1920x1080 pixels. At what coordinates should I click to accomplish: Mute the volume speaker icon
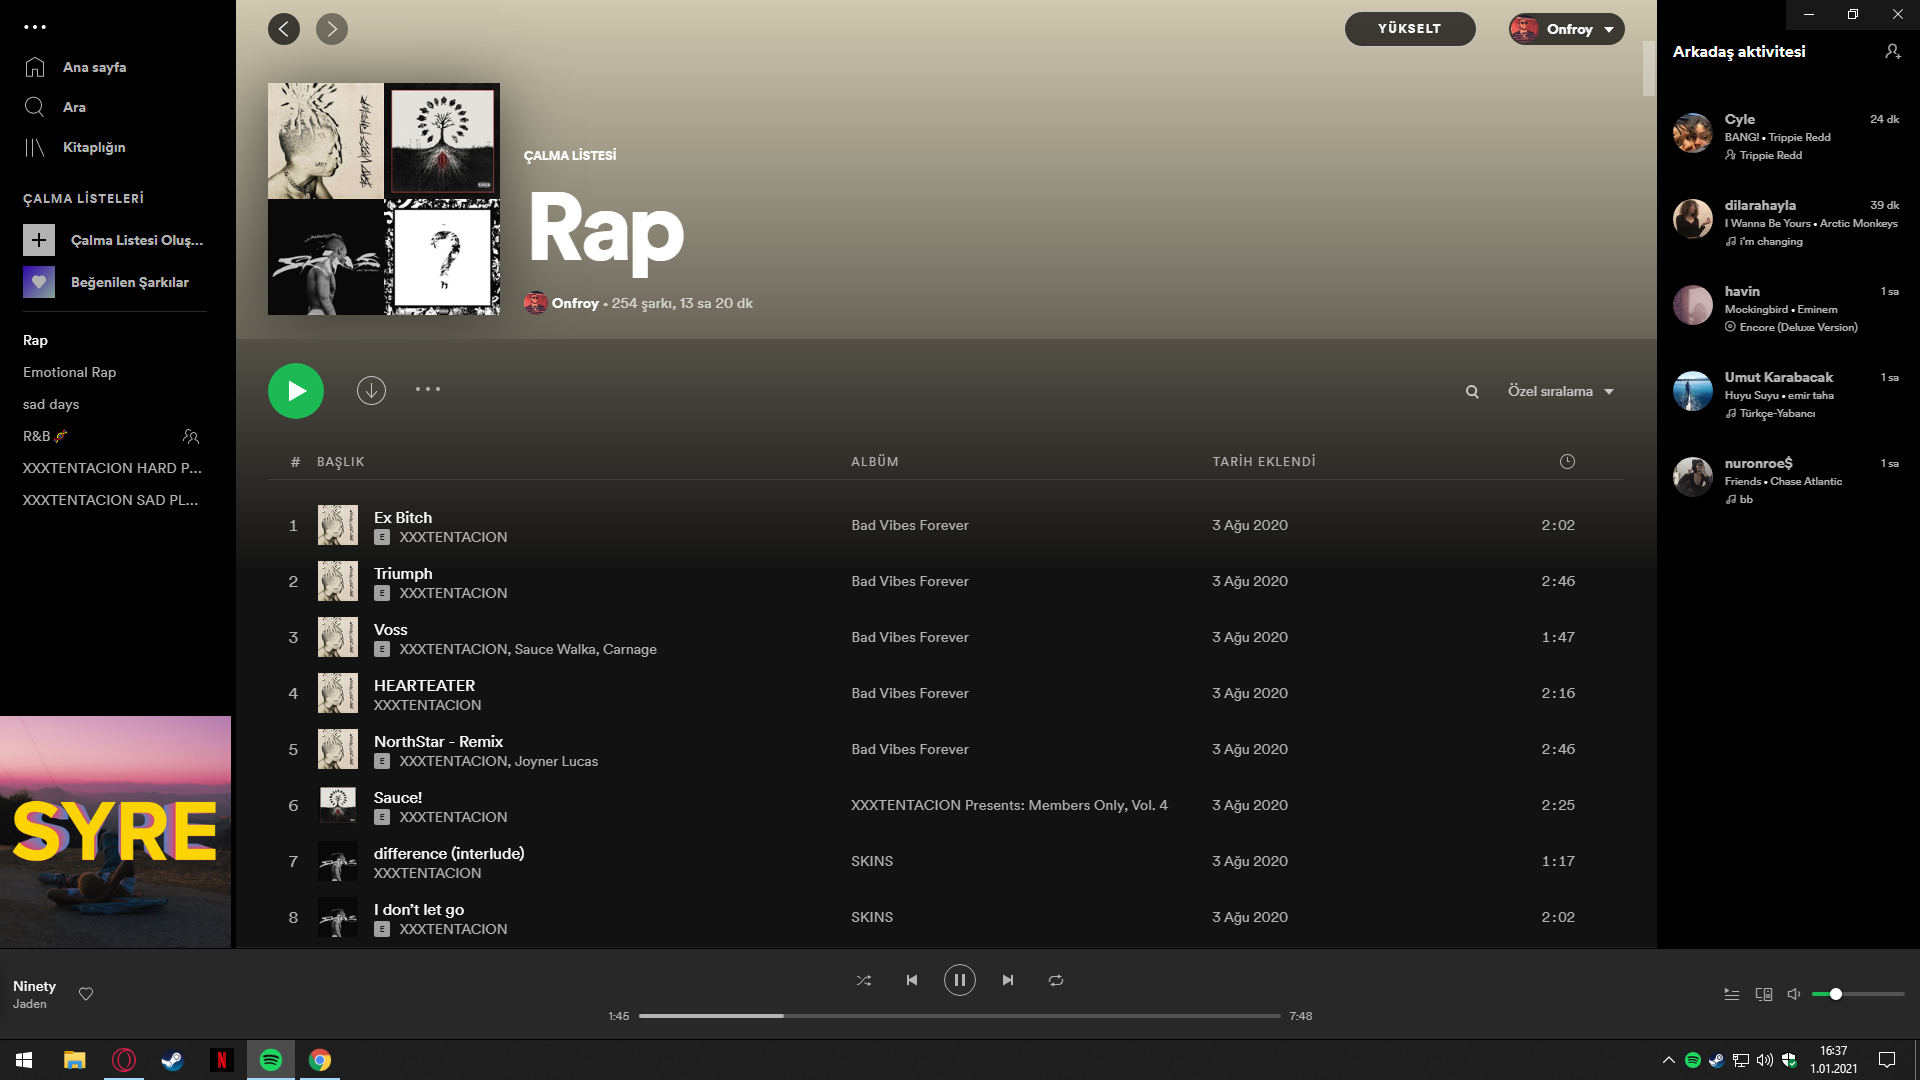tap(1794, 994)
